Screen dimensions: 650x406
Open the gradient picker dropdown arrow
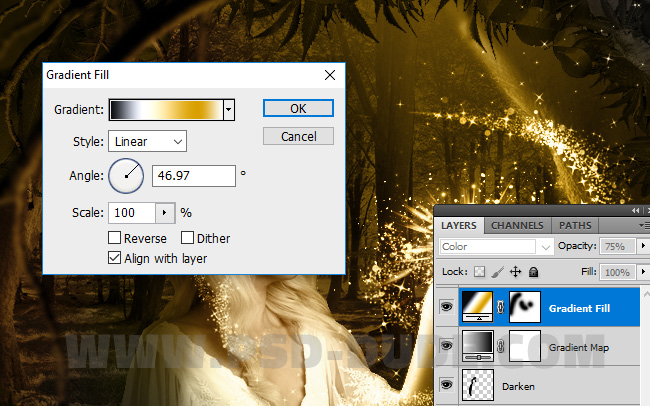pyautogui.click(x=229, y=109)
